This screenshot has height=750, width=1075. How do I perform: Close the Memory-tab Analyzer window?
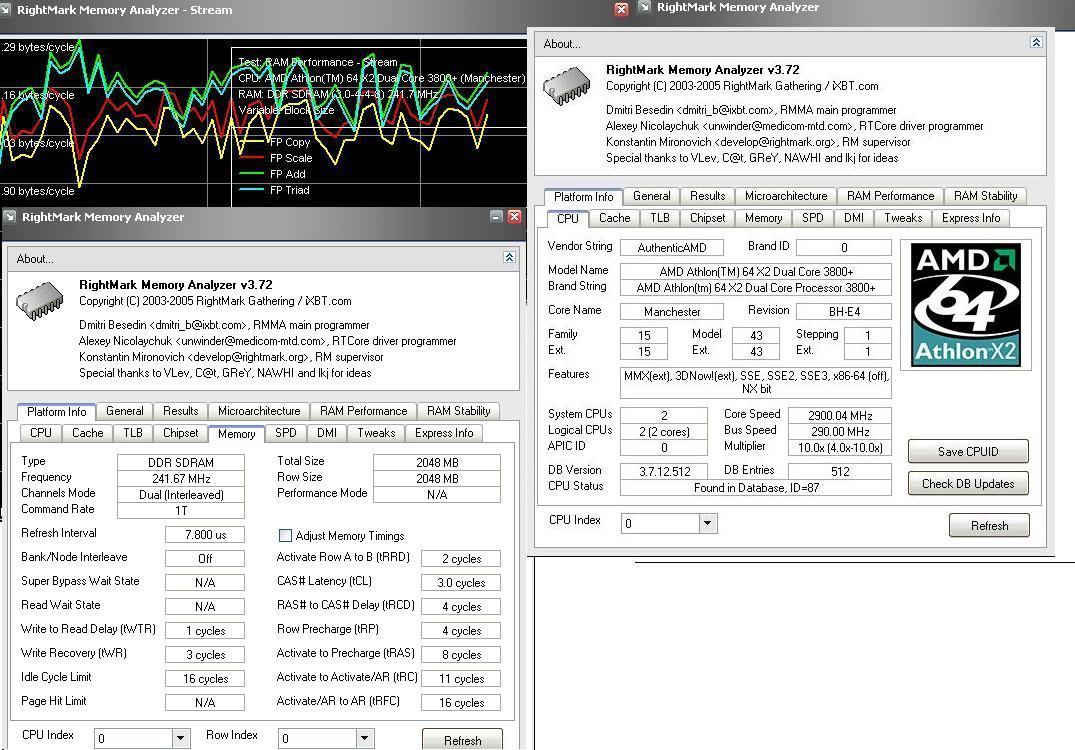tap(514, 217)
